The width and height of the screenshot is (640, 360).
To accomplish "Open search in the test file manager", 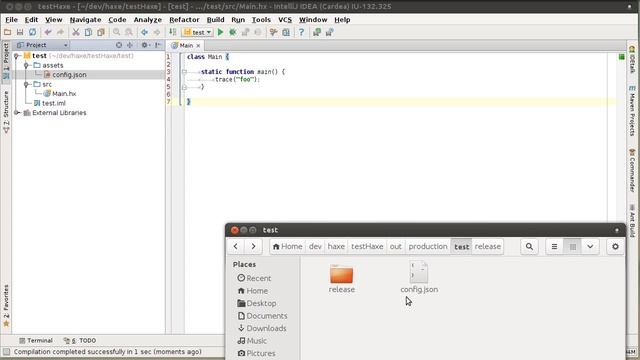I will (529, 247).
